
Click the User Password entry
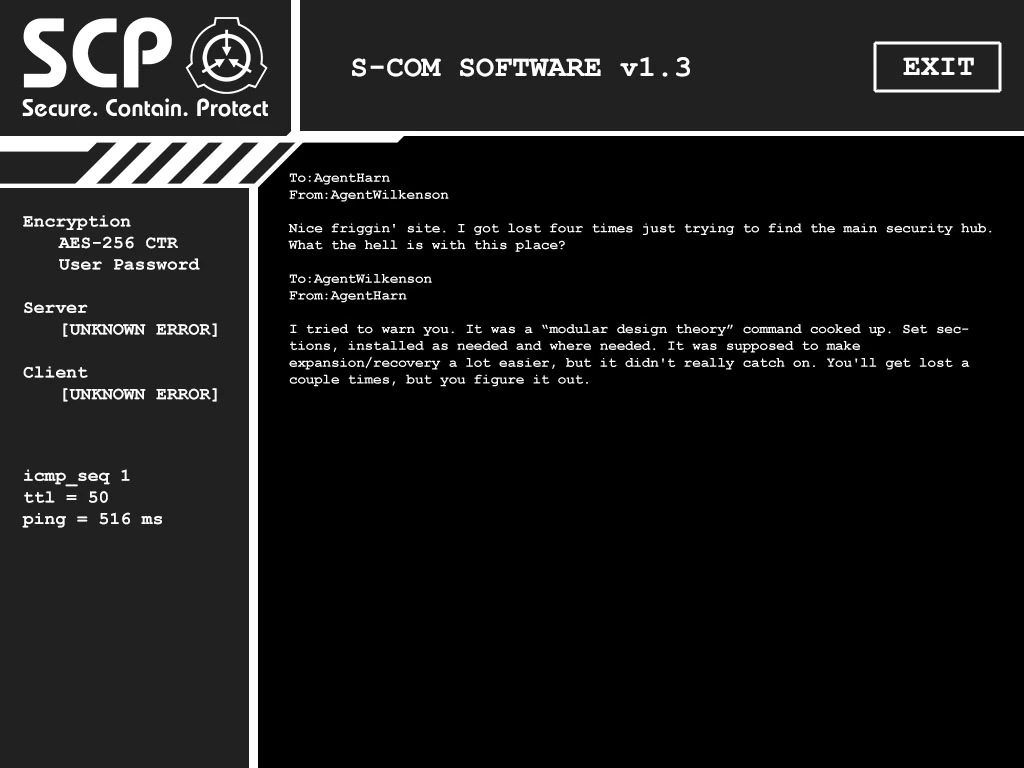coord(129,264)
